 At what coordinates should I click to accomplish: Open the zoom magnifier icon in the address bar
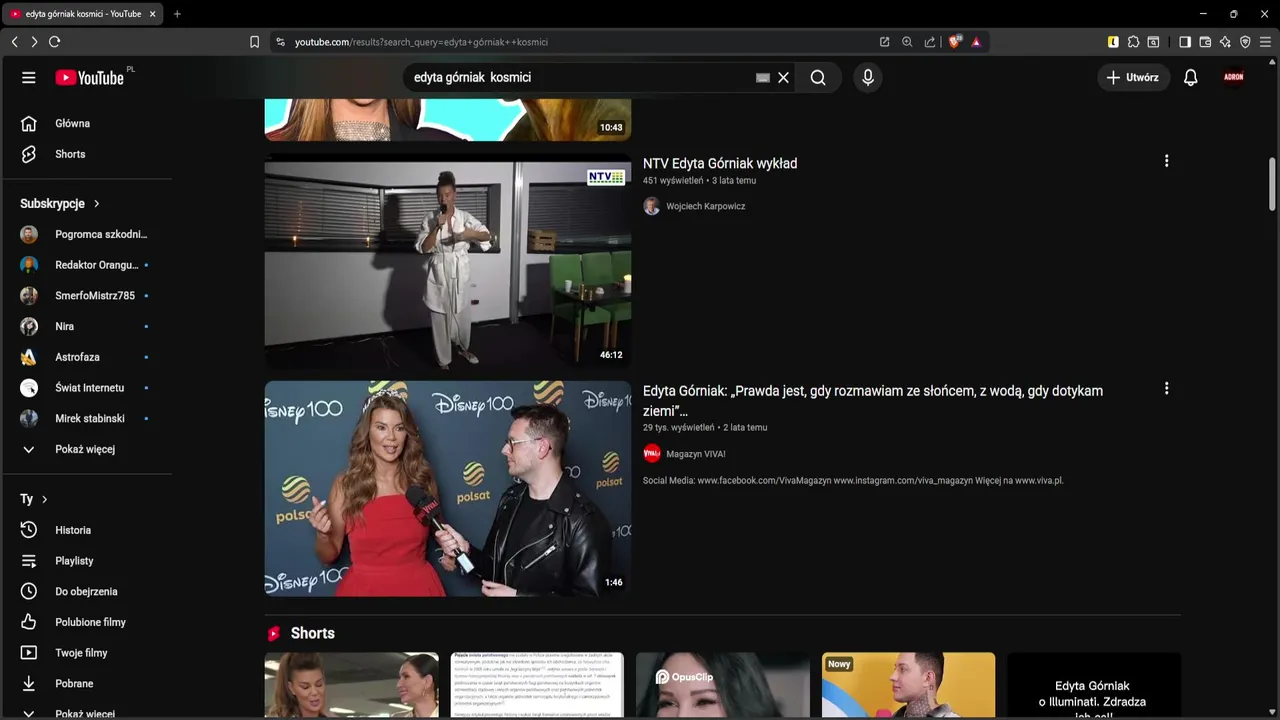907,42
